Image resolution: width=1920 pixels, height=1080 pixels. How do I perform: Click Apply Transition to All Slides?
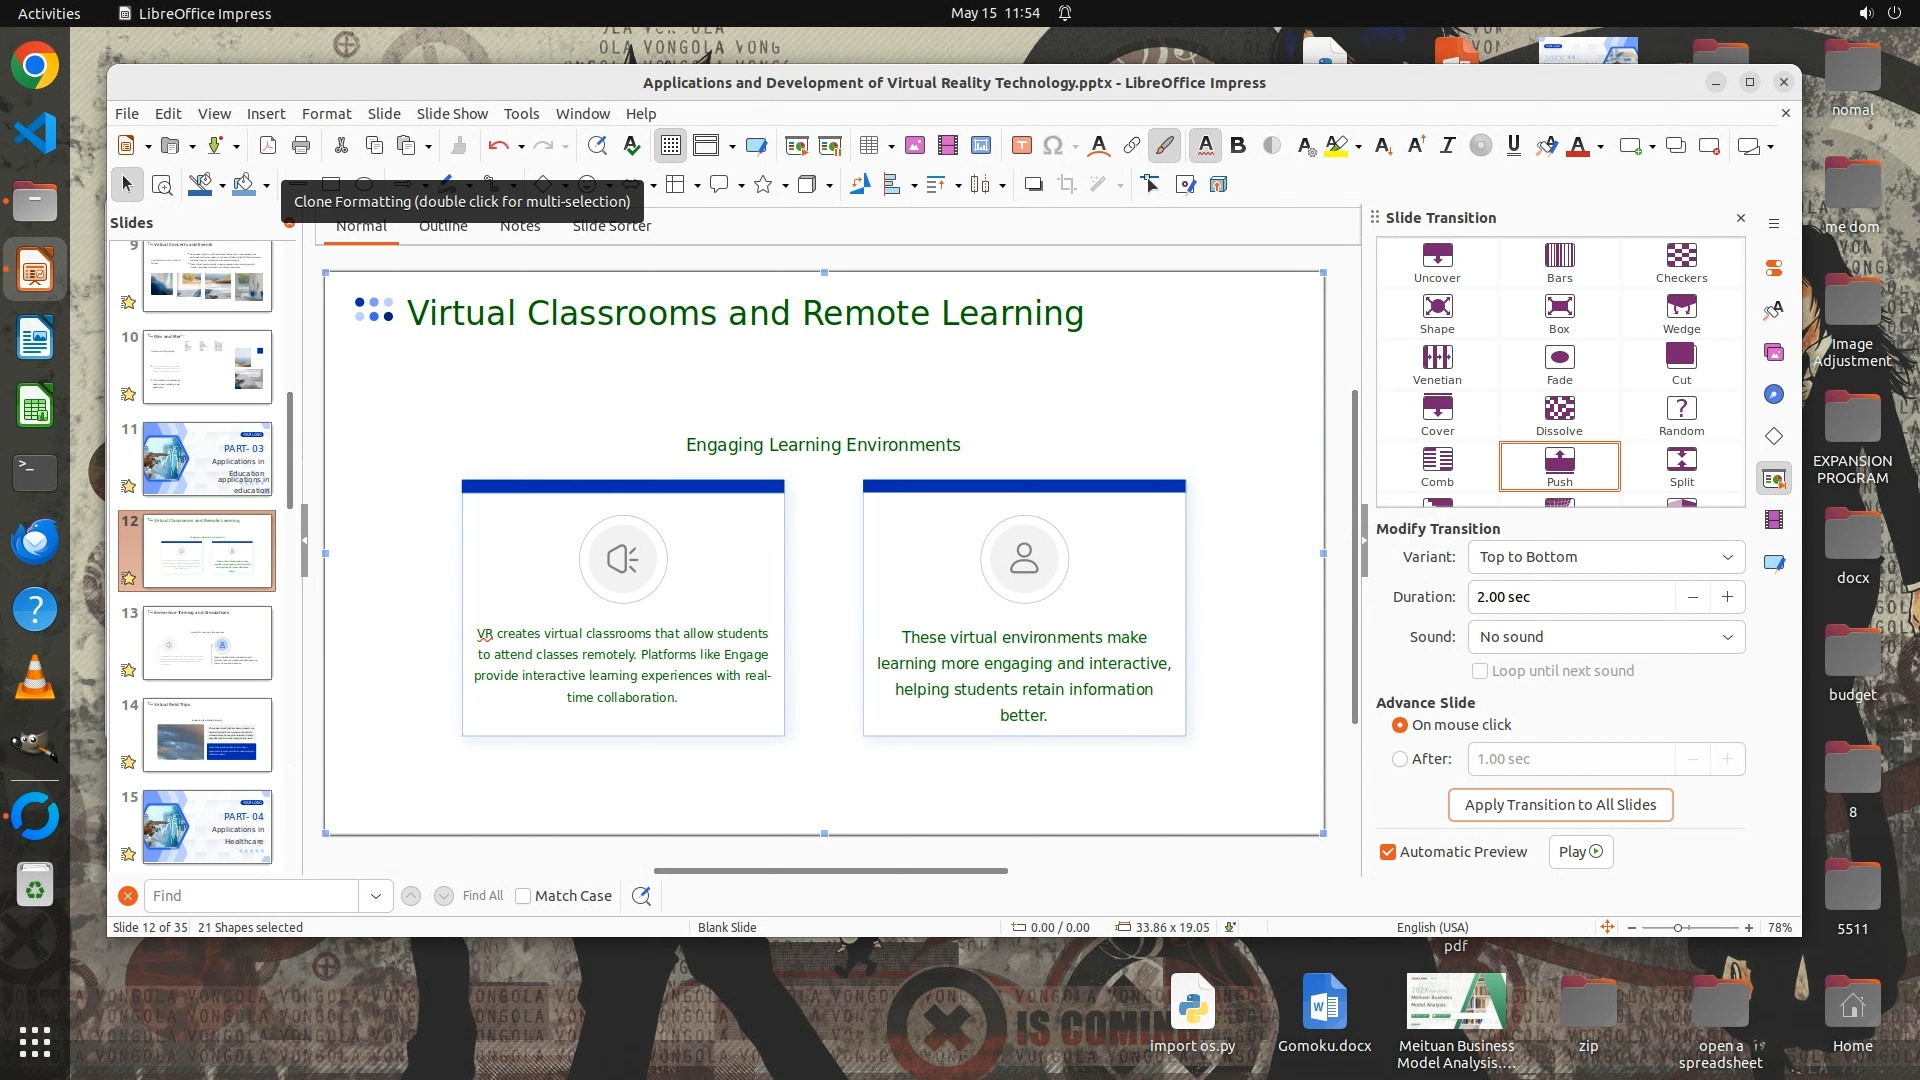(1560, 805)
